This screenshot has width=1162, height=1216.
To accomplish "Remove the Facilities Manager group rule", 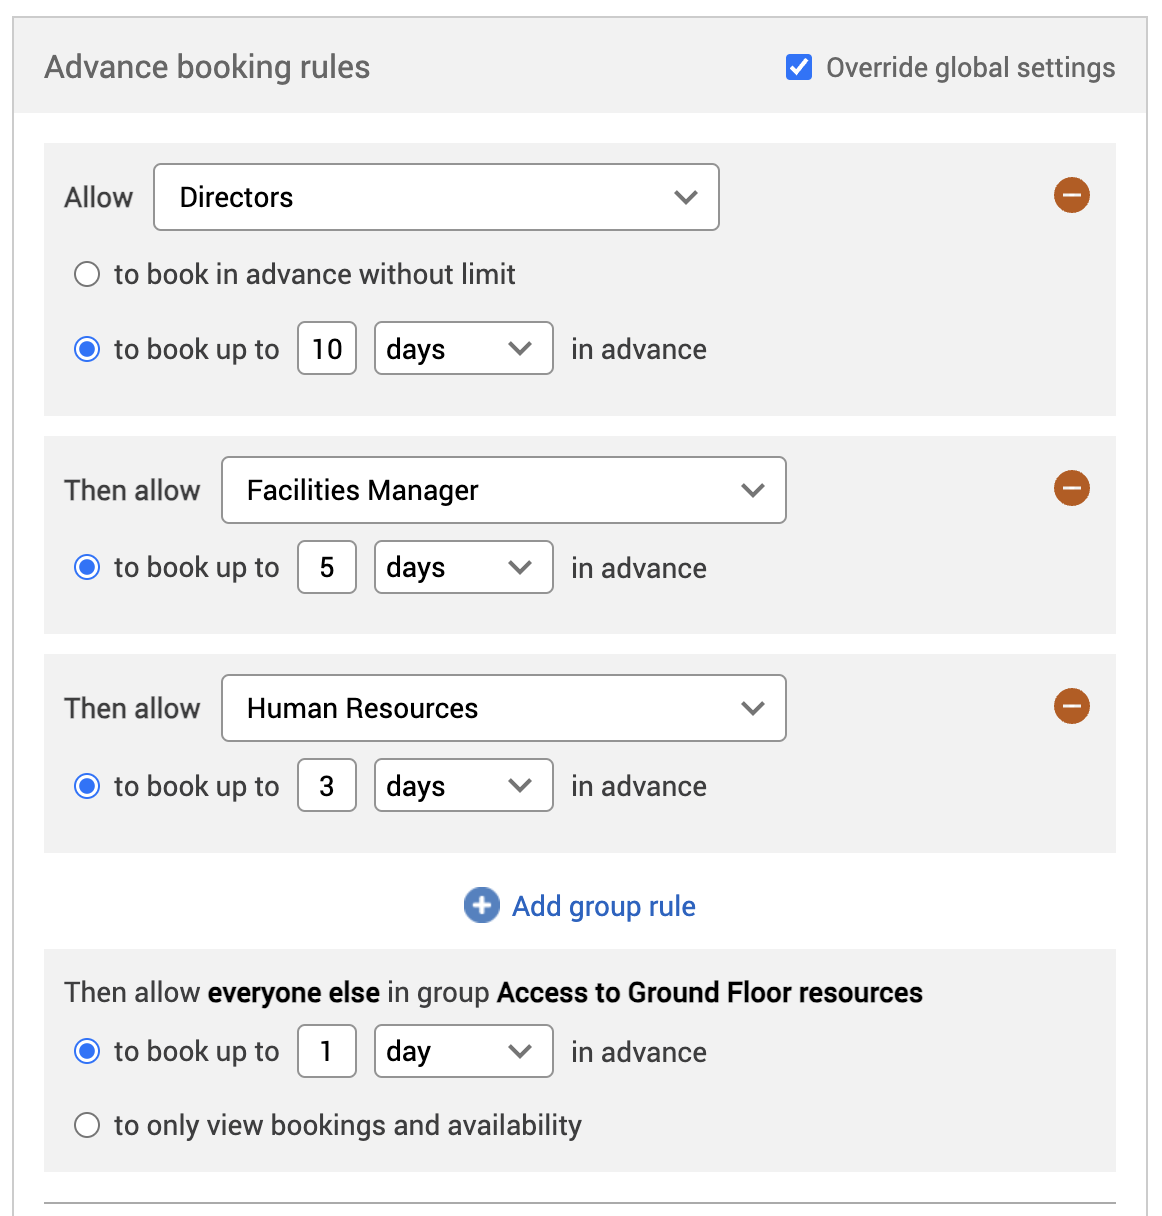I will click(x=1071, y=488).
